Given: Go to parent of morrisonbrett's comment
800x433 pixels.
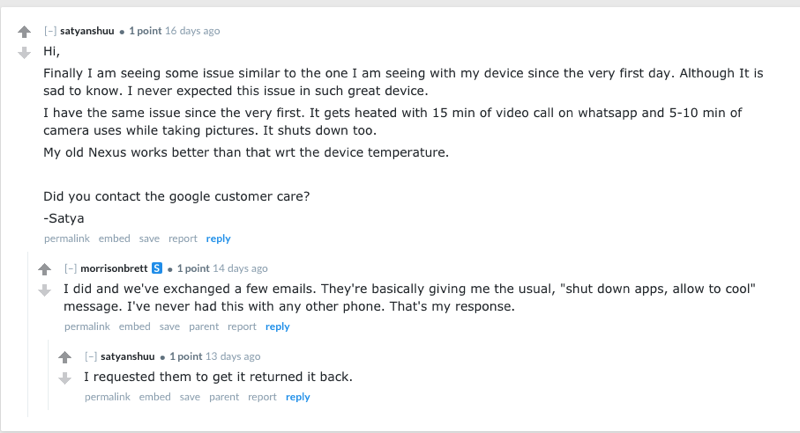Looking at the screenshot, I should 204,327.
